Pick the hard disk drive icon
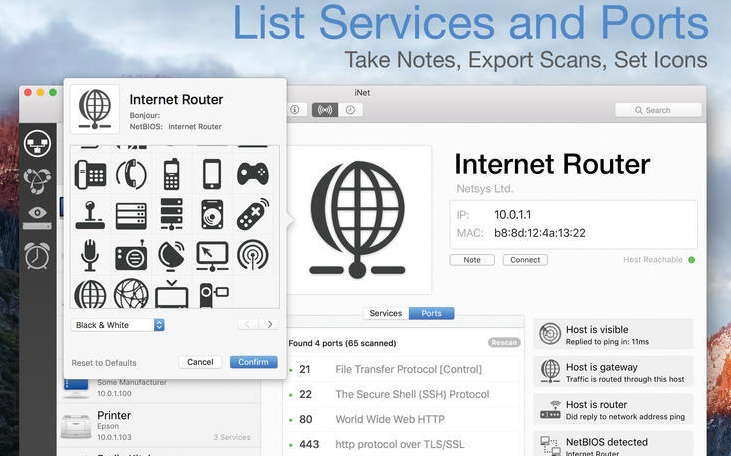Viewport: 731px width, 456px height. [211, 215]
